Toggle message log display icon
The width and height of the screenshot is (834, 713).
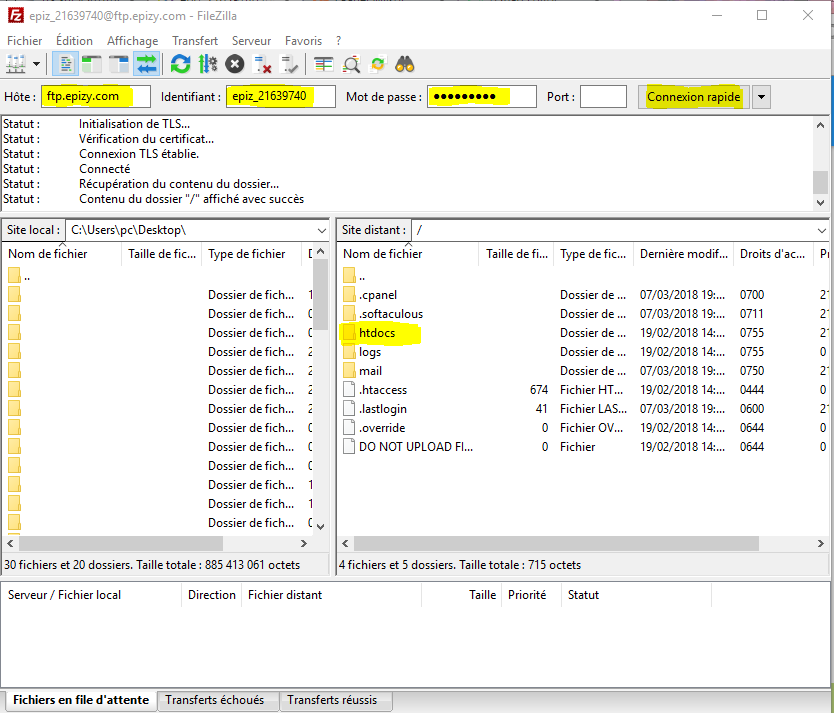(x=65, y=64)
